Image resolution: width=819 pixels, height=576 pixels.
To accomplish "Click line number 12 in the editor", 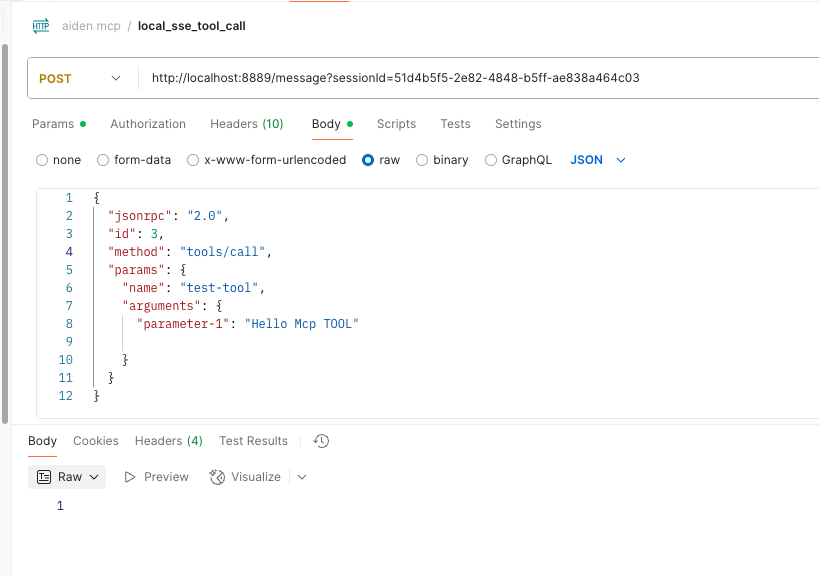I will click(65, 396).
